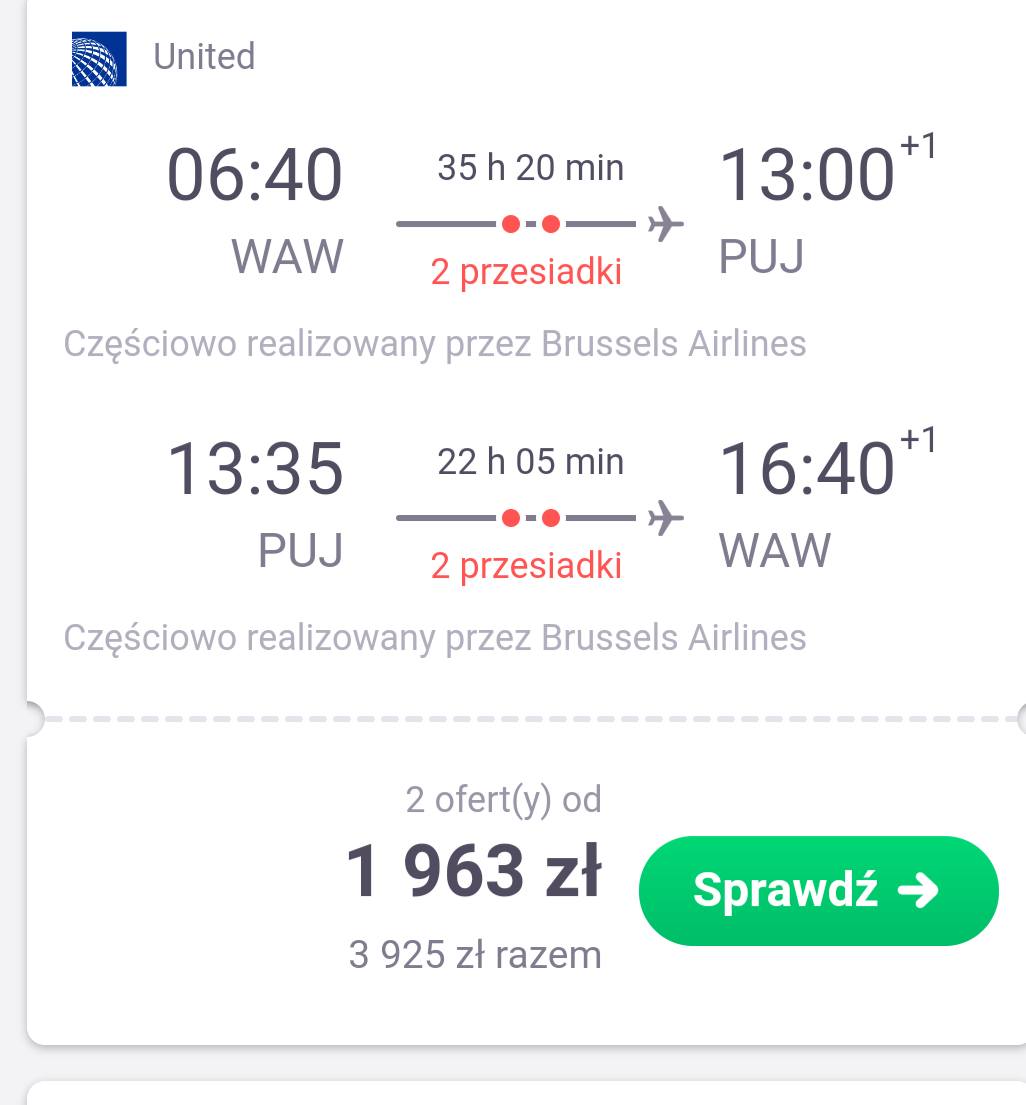Click outbound Brussels Airlines operator note

[x=435, y=345]
